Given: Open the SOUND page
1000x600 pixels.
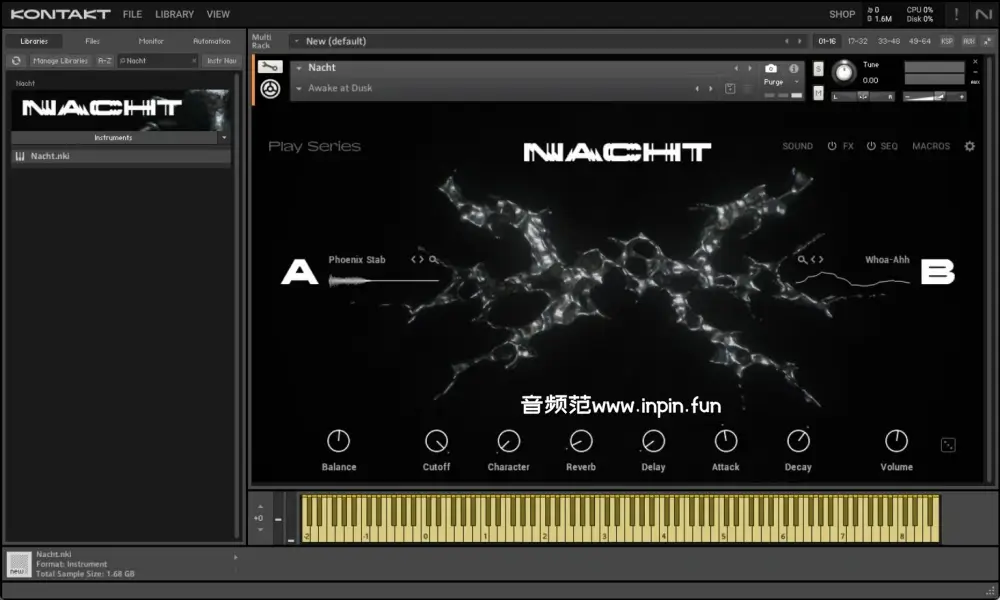Looking at the screenshot, I should click(x=797, y=146).
